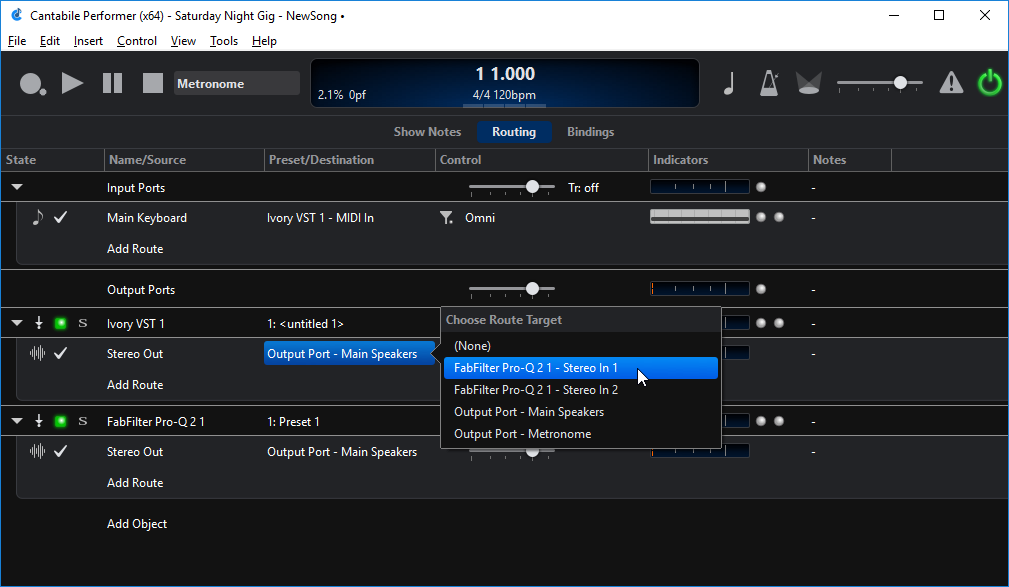
Task: Toggle the green bypass indicator for FabFilter Pro-Q 2 1
Action: (x=60, y=421)
